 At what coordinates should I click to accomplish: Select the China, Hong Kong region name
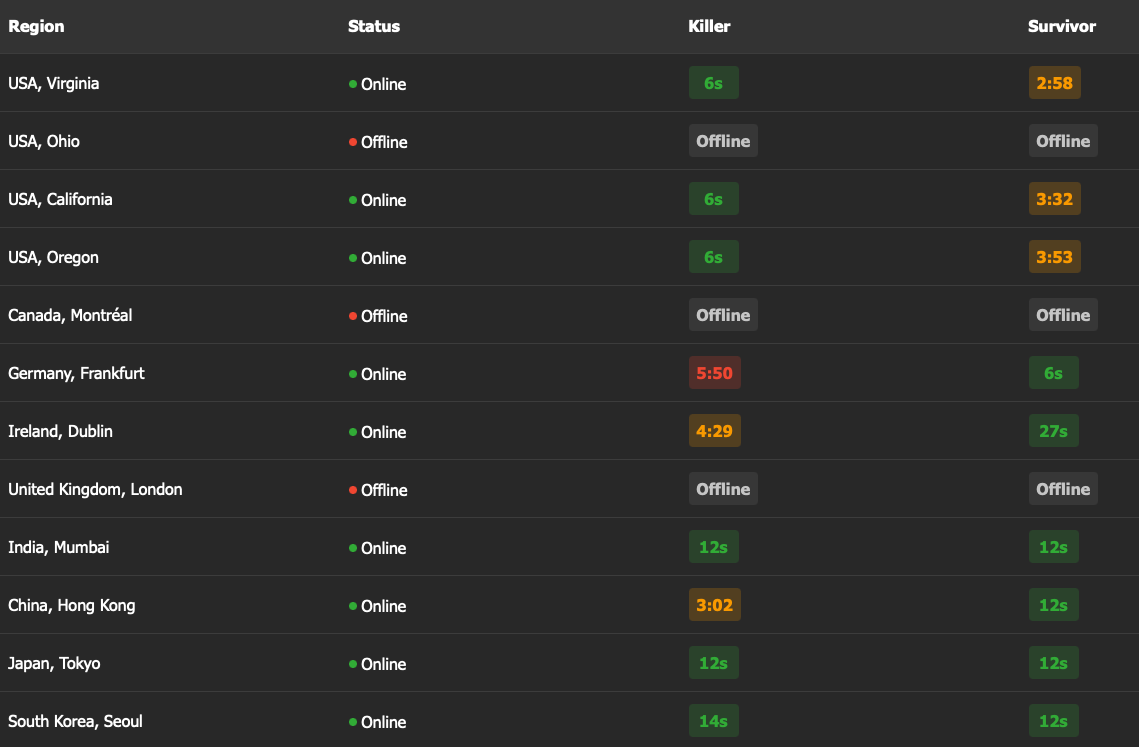coord(71,605)
